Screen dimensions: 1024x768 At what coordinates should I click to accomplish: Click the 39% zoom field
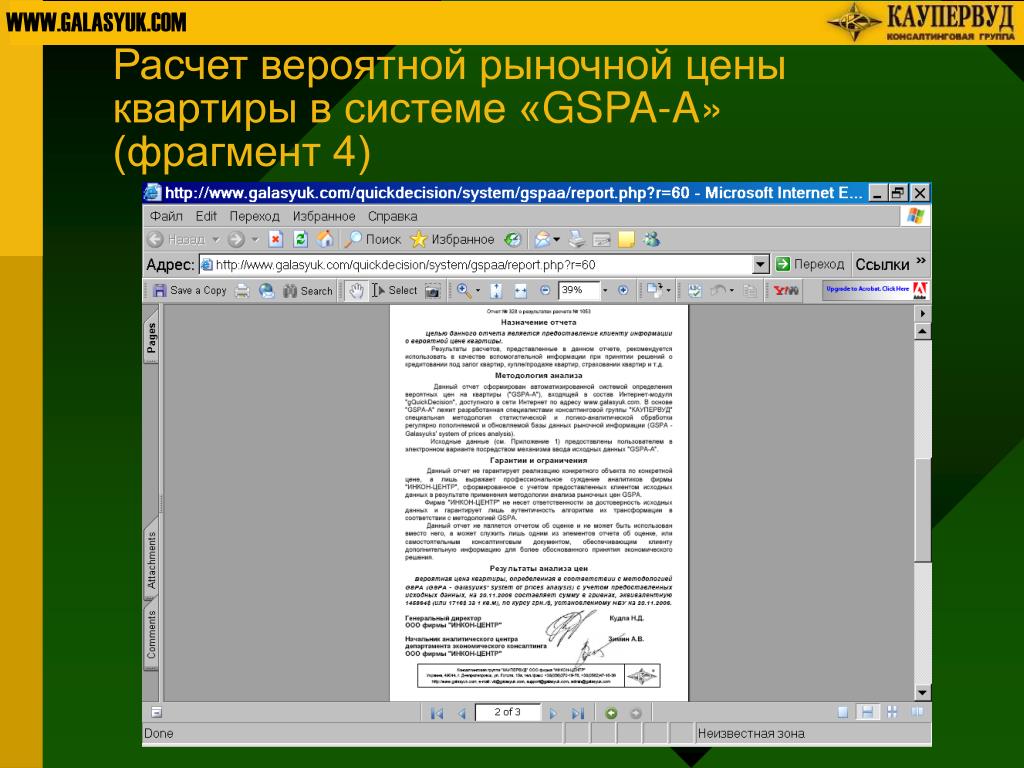[579, 291]
